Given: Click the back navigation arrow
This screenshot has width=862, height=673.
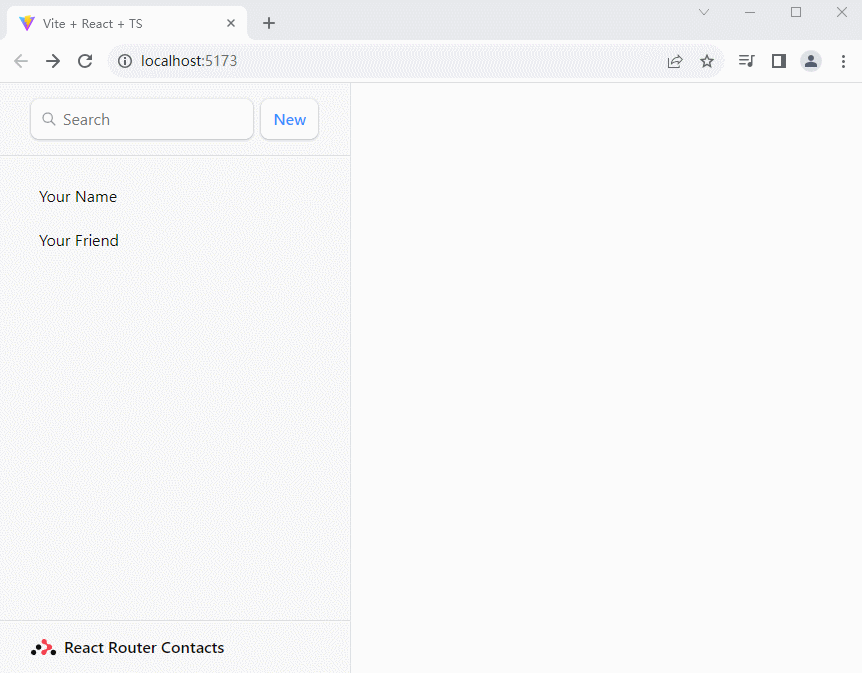Looking at the screenshot, I should click(x=21, y=61).
